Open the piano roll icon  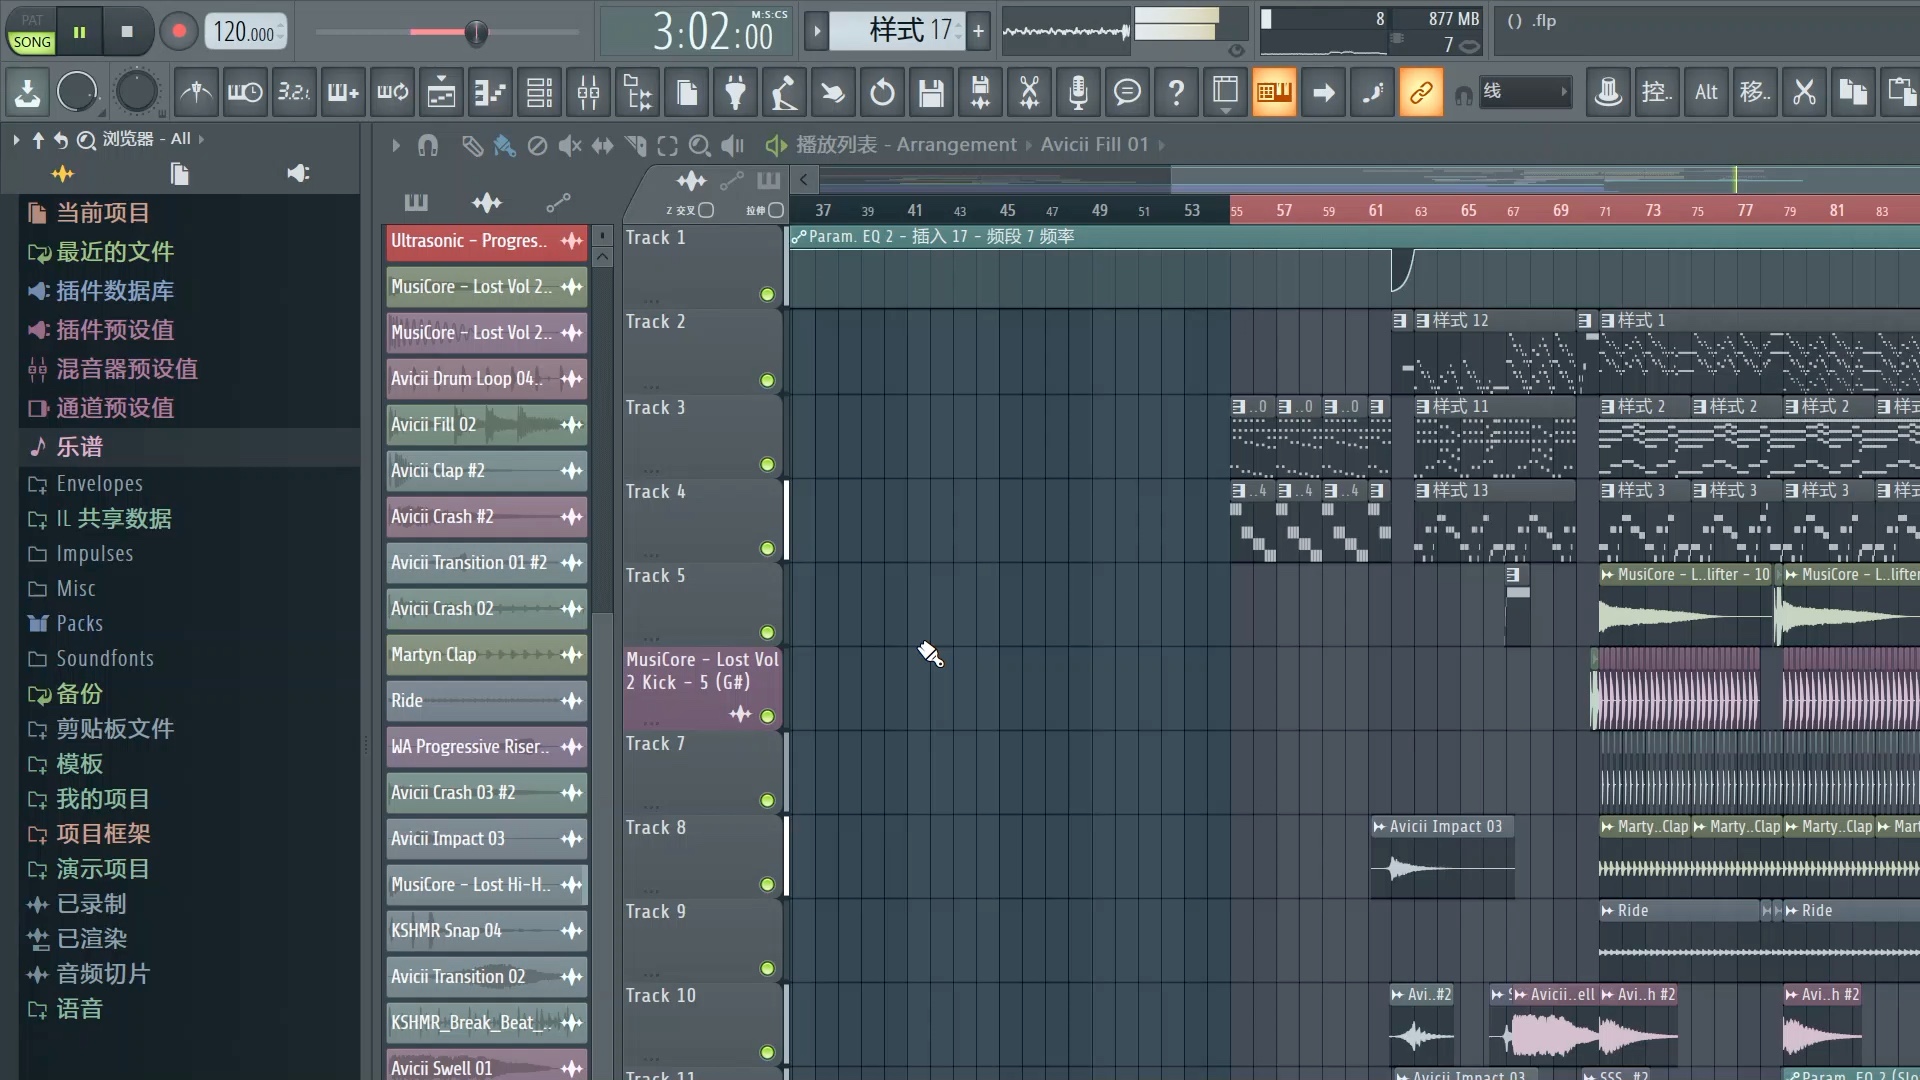[x=490, y=93]
